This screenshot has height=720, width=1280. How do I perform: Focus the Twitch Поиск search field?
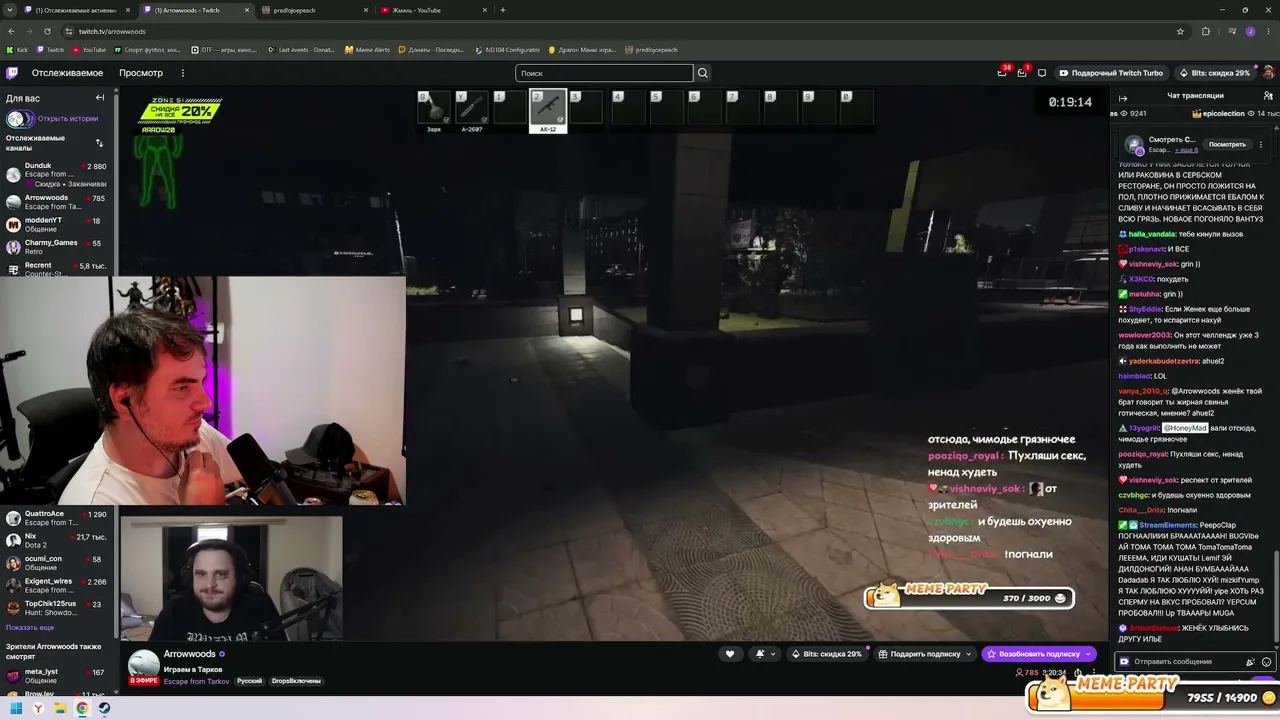point(604,73)
